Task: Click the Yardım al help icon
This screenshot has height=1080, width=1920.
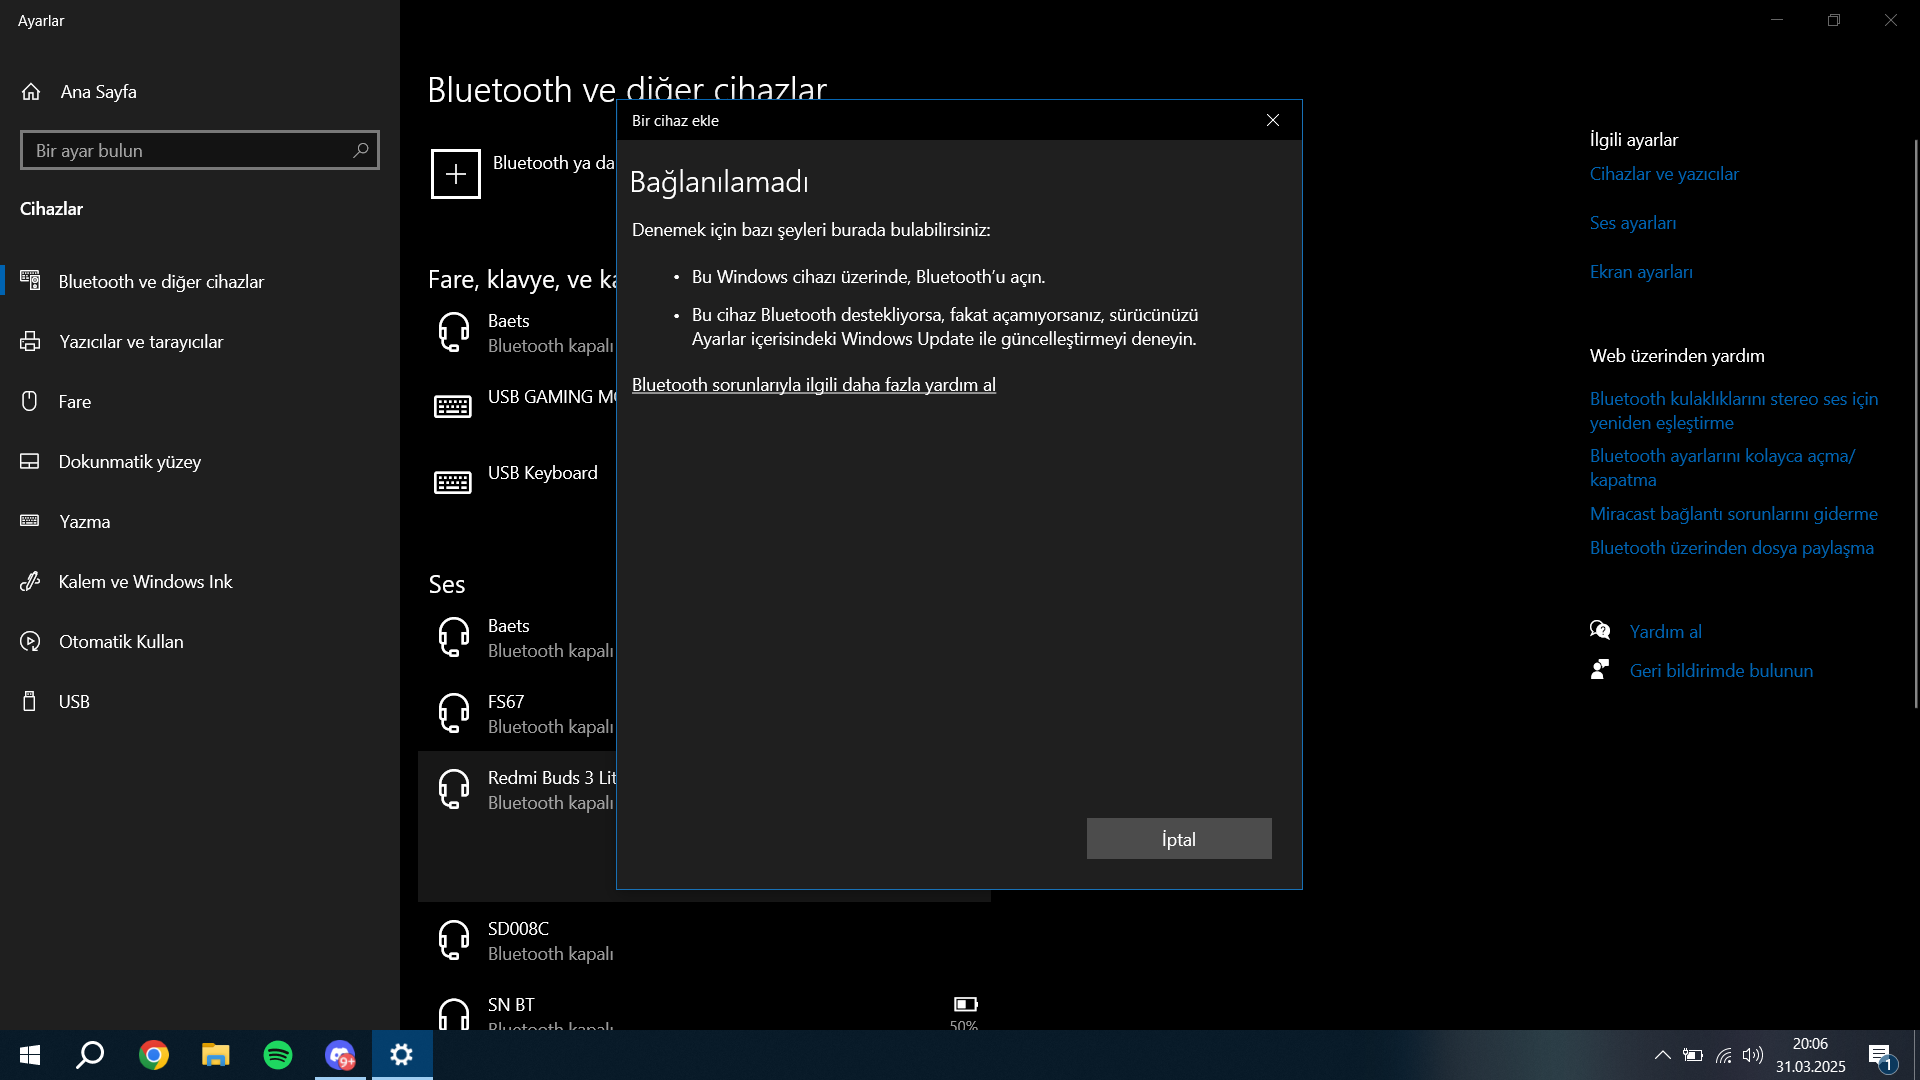Action: pyautogui.click(x=1600, y=631)
